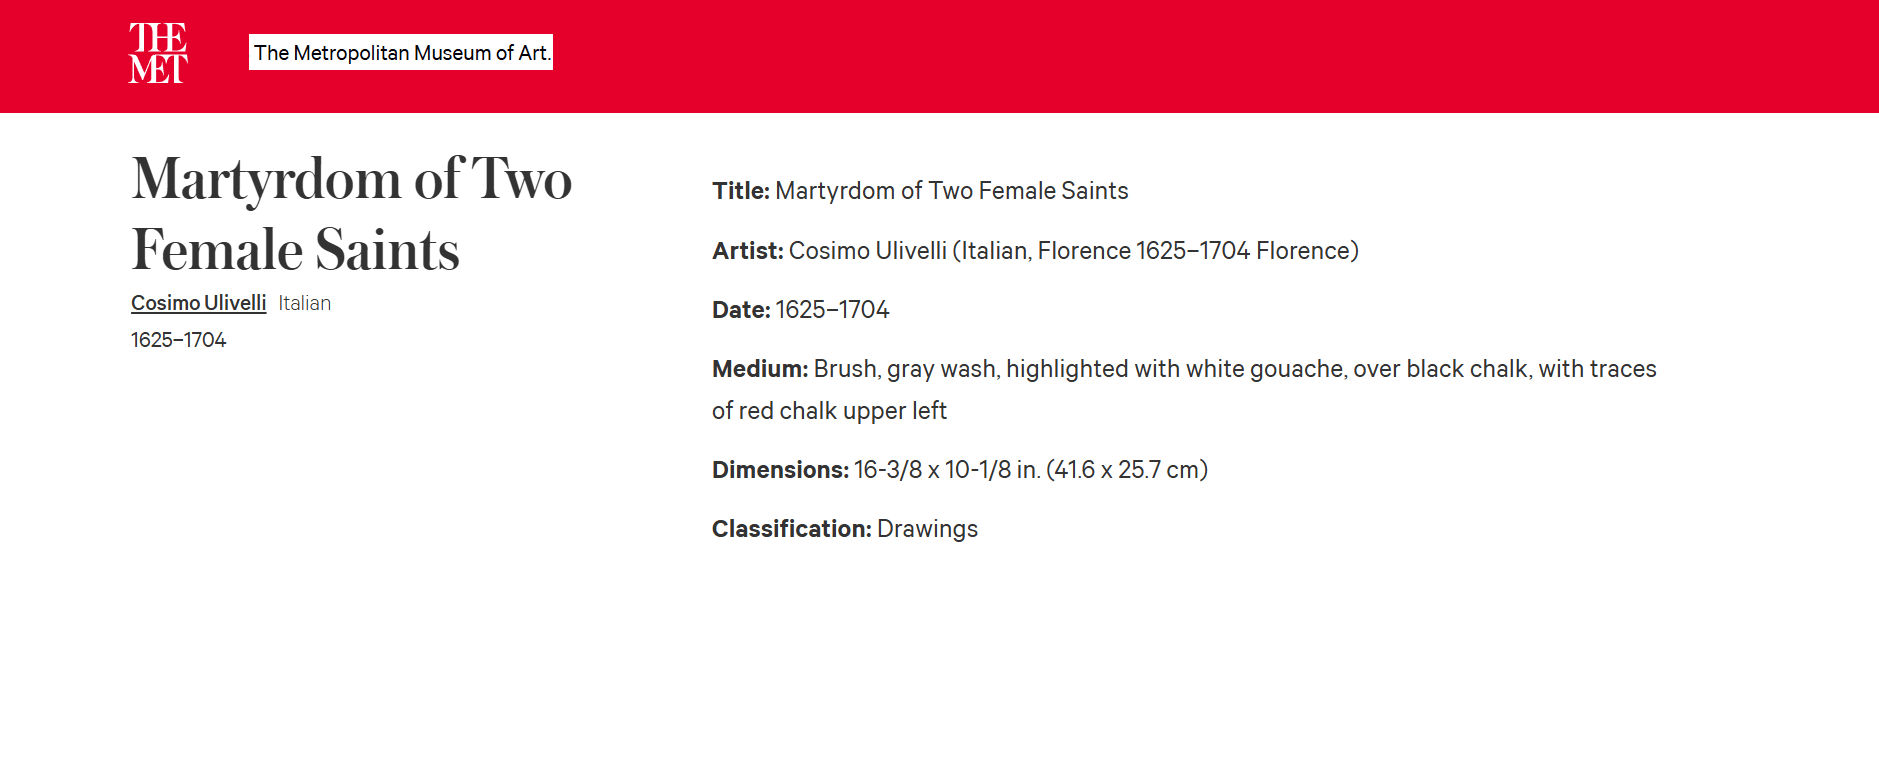Click The Met logo icon

pyautogui.click(x=158, y=53)
